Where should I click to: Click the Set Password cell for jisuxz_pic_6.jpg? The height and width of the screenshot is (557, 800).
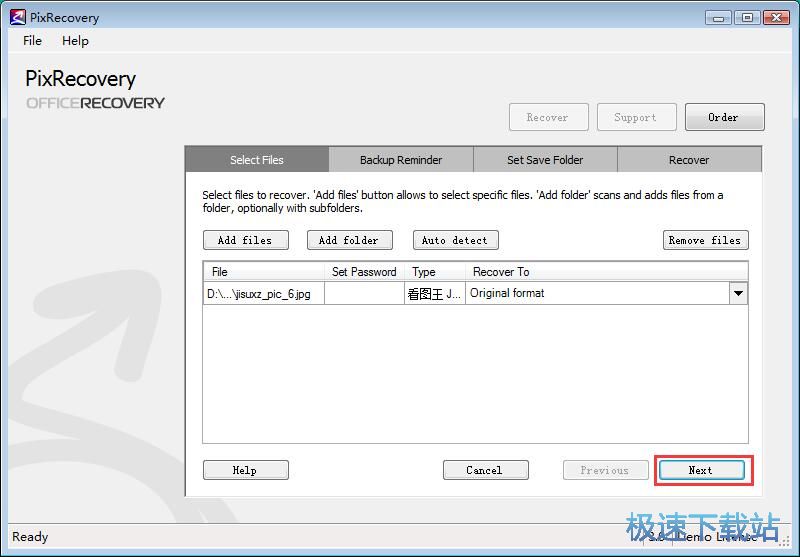coord(364,294)
